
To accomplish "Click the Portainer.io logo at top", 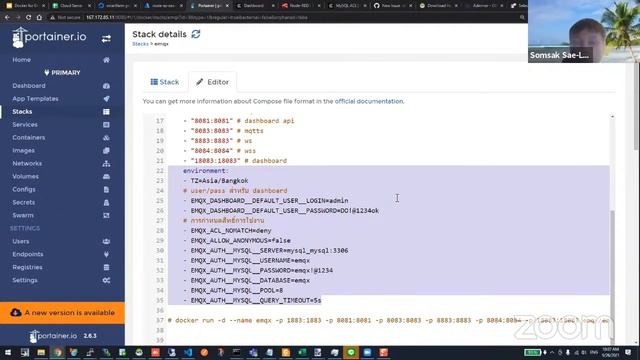I will 49,38.
